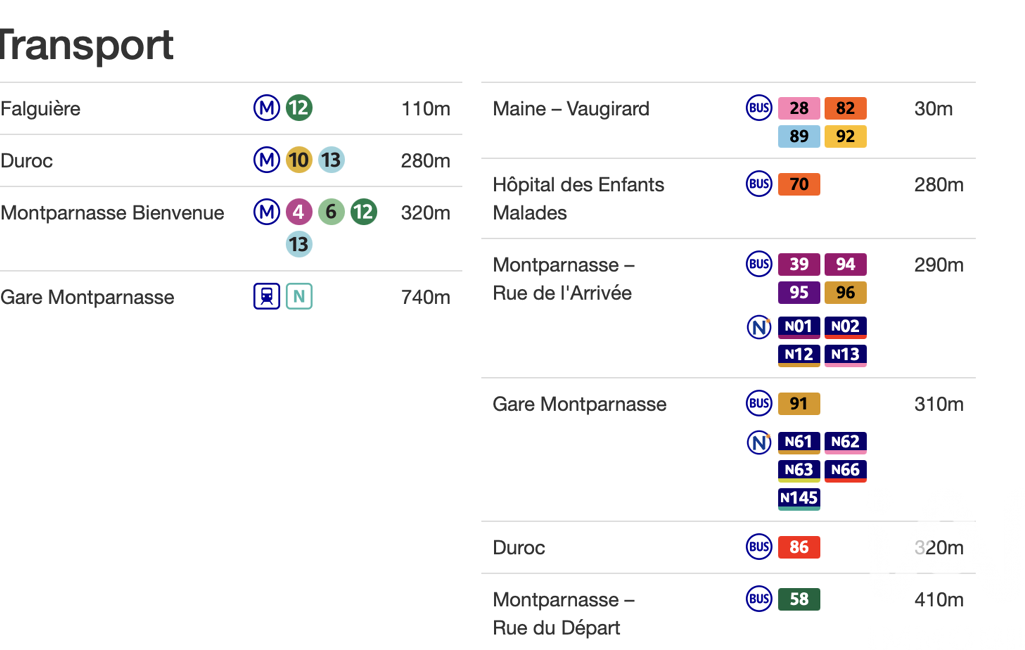
Task: Click the night bus N145 badge
Action: point(799,498)
